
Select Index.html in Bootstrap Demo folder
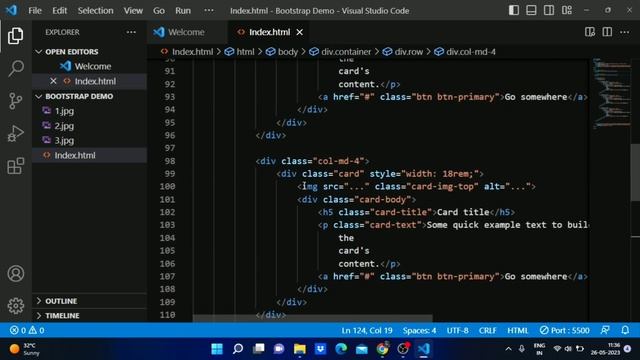coord(89,155)
